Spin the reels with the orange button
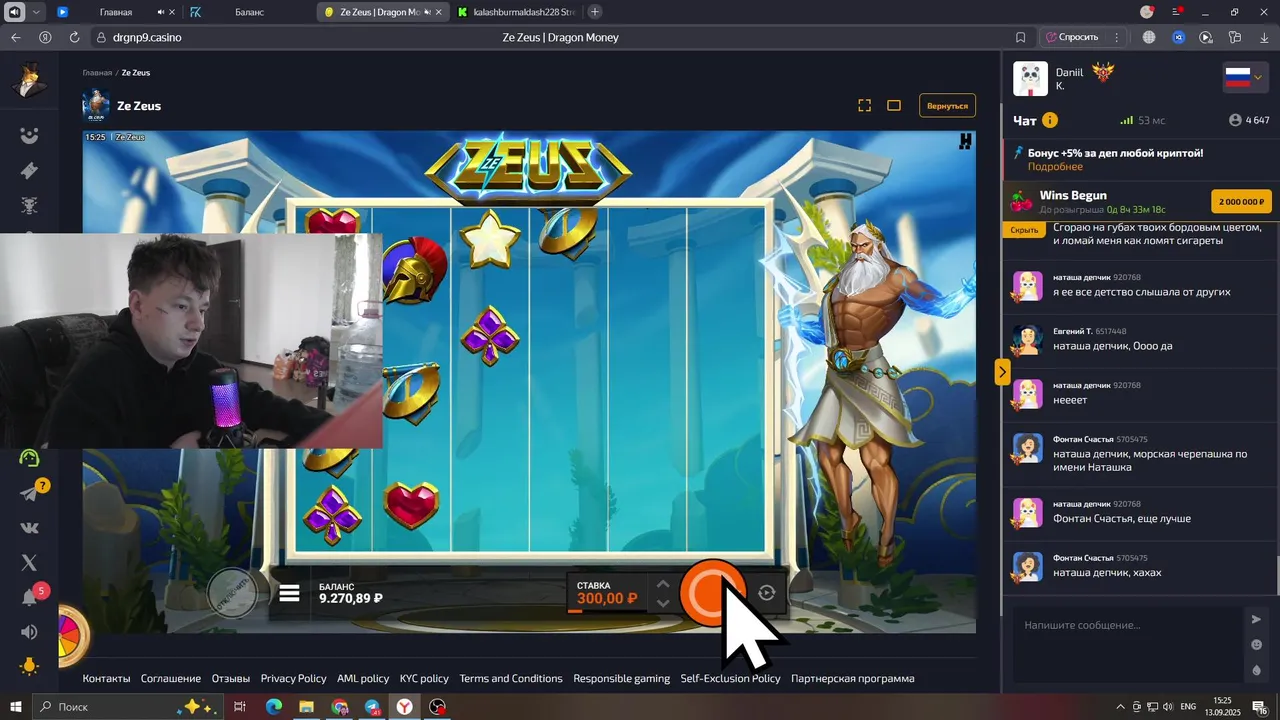The image size is (1280, 720). pyautogui.click(x=713, y=593)
